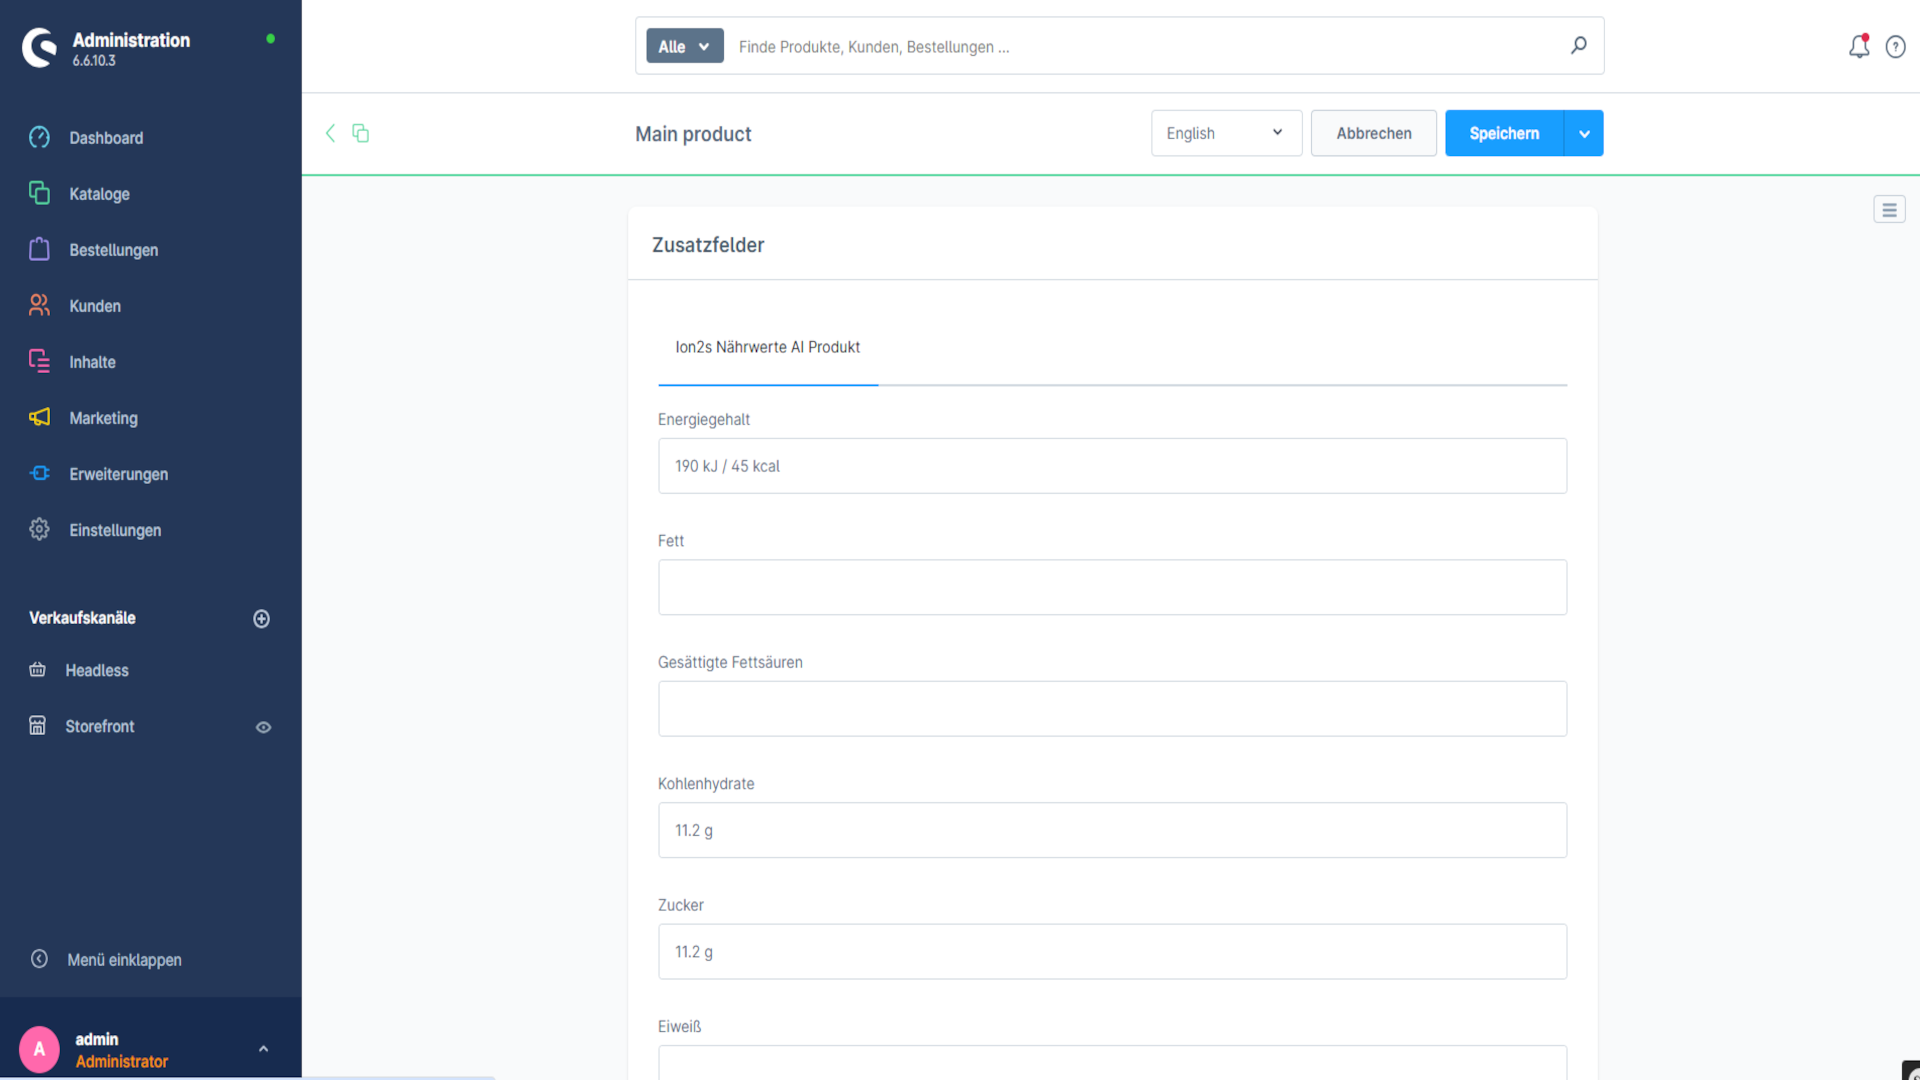Viewport: 1920px width, 1080px height.
Task: Click the search magnifier icon
Action: (x=1578, y=46)
